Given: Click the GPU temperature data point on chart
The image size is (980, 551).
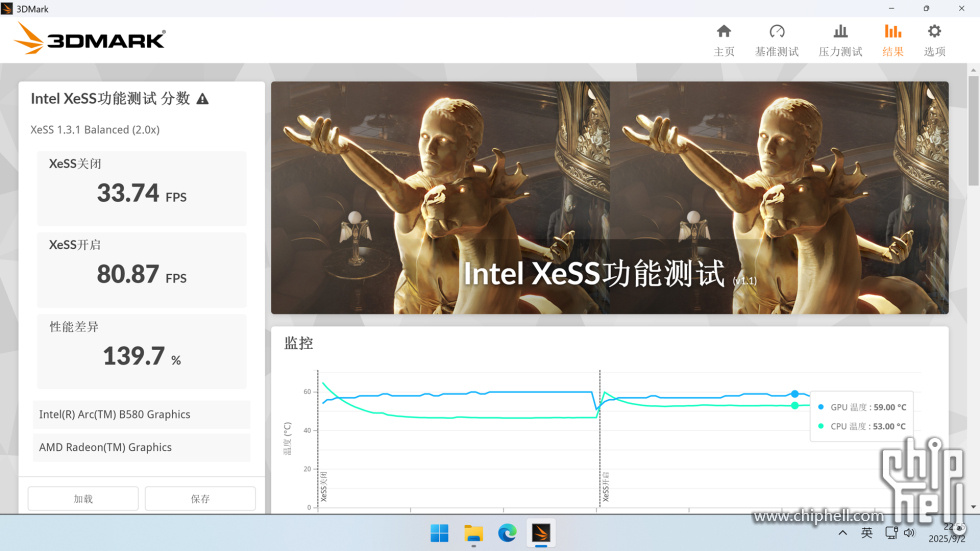Looking at the screenshot, I should (794, 394).
